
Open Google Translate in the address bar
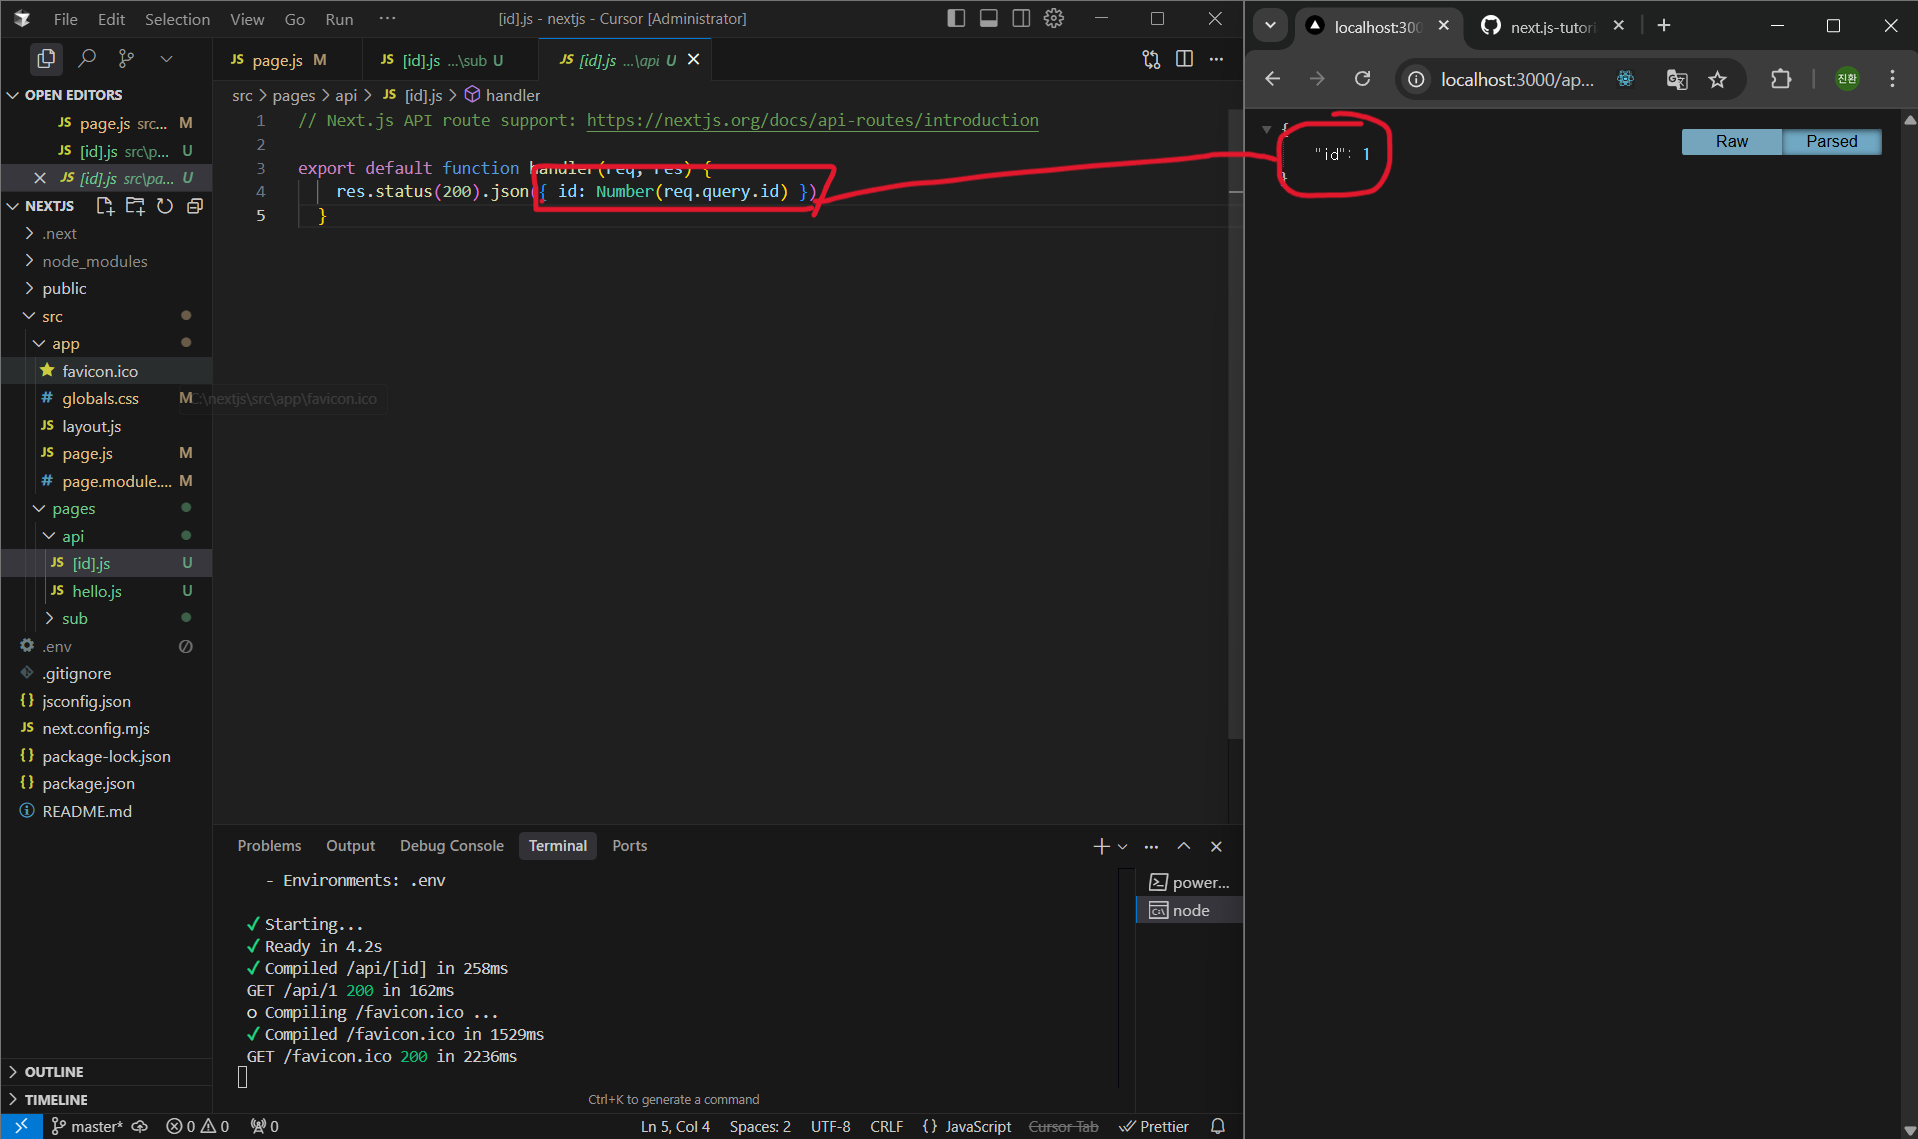pyautogui.click(x=1677, y=80)
